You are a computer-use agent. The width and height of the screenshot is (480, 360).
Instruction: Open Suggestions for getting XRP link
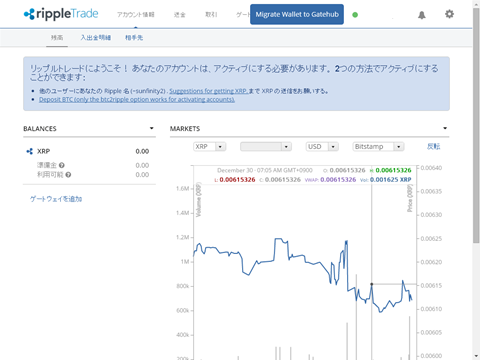coord(209,91)
